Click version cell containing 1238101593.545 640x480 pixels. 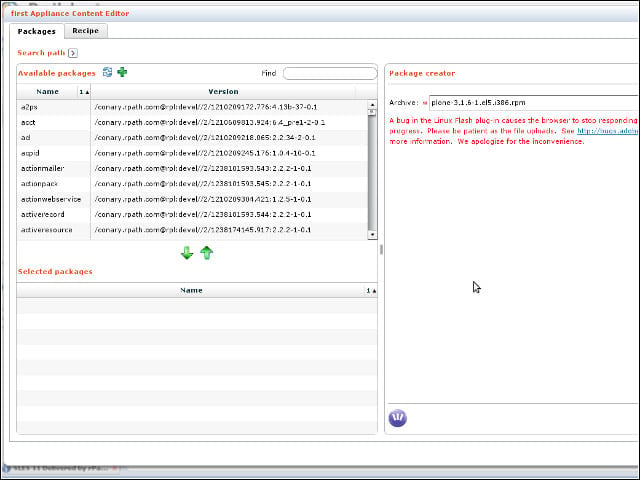203,184
